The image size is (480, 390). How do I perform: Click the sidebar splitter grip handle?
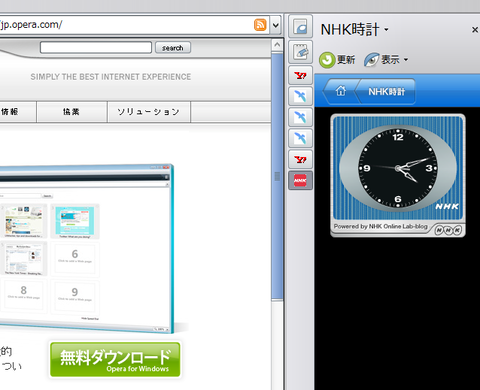click(277, 177)
